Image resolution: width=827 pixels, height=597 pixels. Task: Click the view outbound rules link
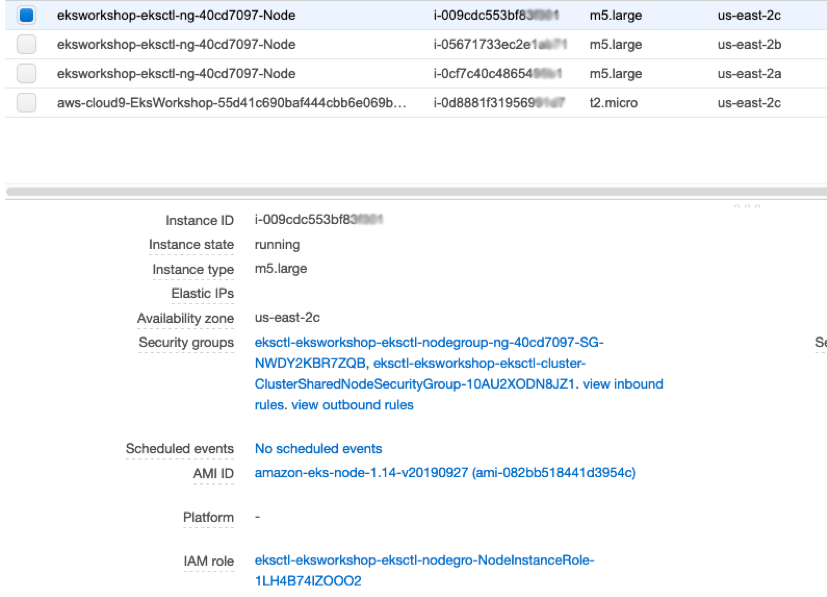pos(352,405)
